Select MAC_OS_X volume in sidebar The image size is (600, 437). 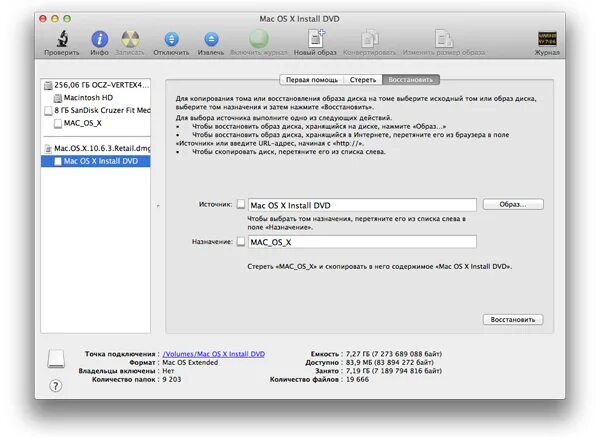click(96, 123)
